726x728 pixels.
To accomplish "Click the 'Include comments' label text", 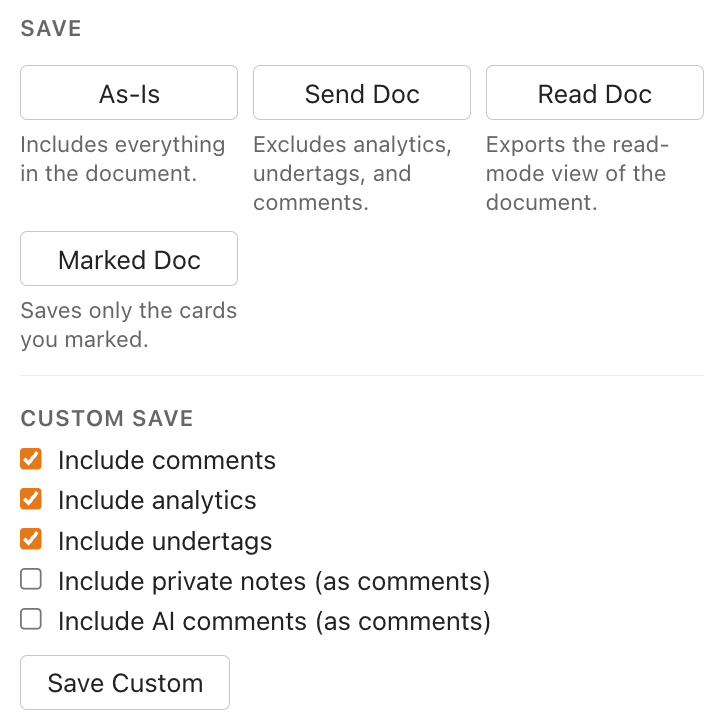I will click(x=167, y=460).
